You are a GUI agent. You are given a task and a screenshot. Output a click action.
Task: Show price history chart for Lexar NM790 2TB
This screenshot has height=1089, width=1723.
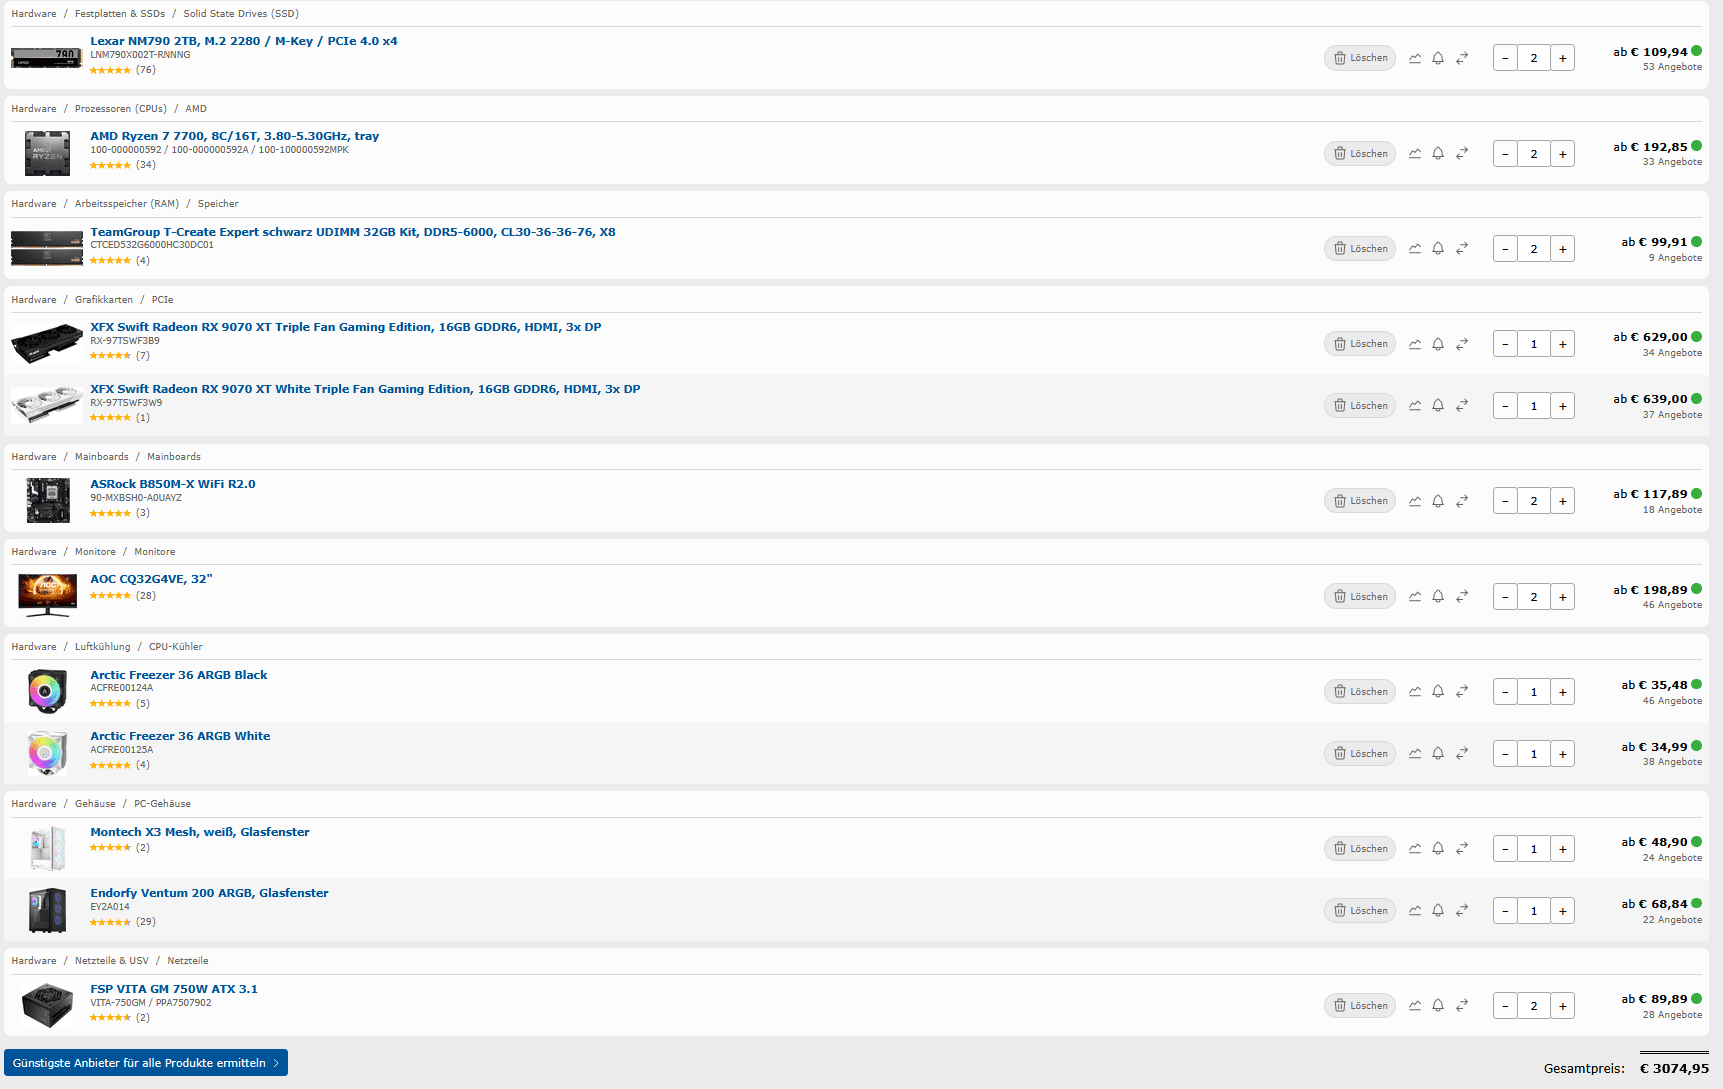click(x=1415, y=58)
